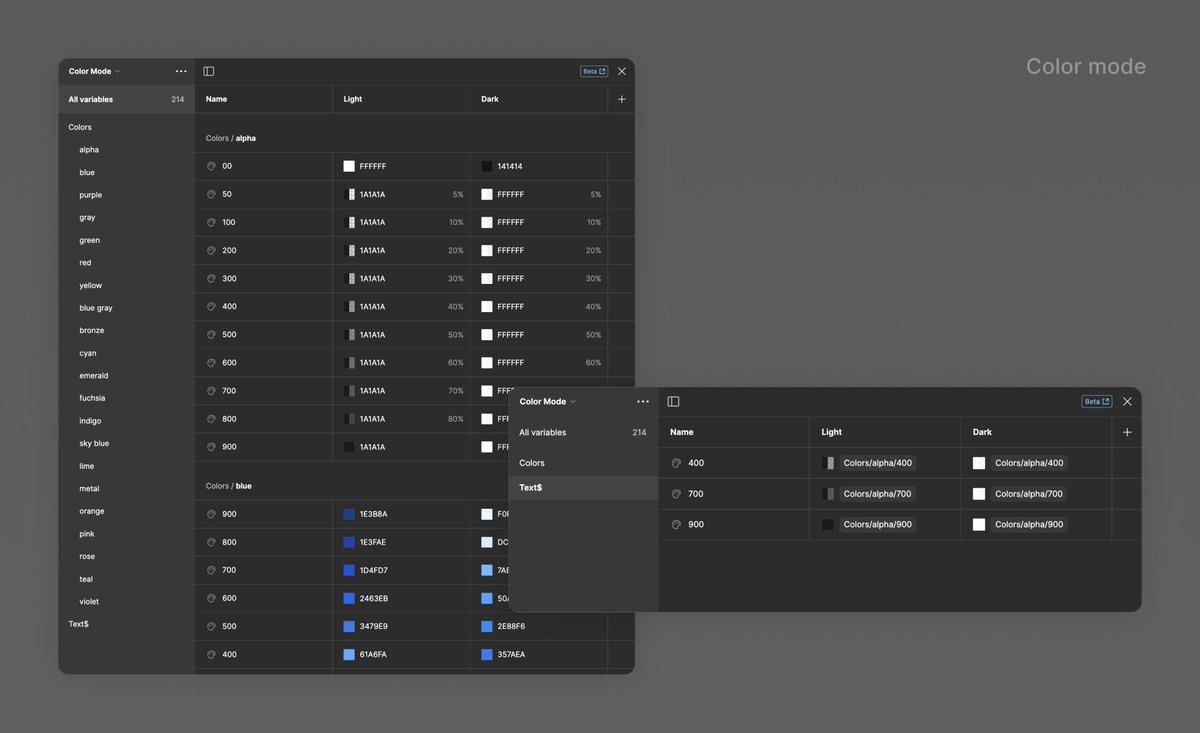Click the Light swatch FFFFFF for alpha 00

point(349,166)
